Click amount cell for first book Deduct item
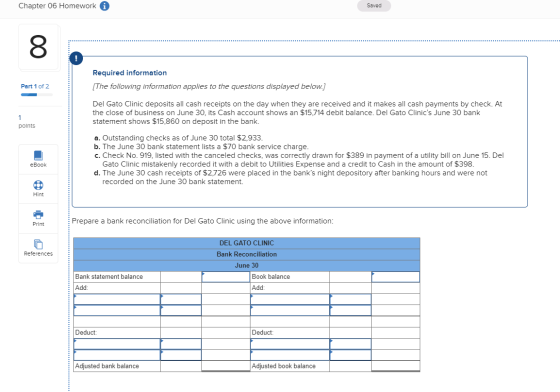The width and height of the screenshot is (560, 392). pos(350,344)
